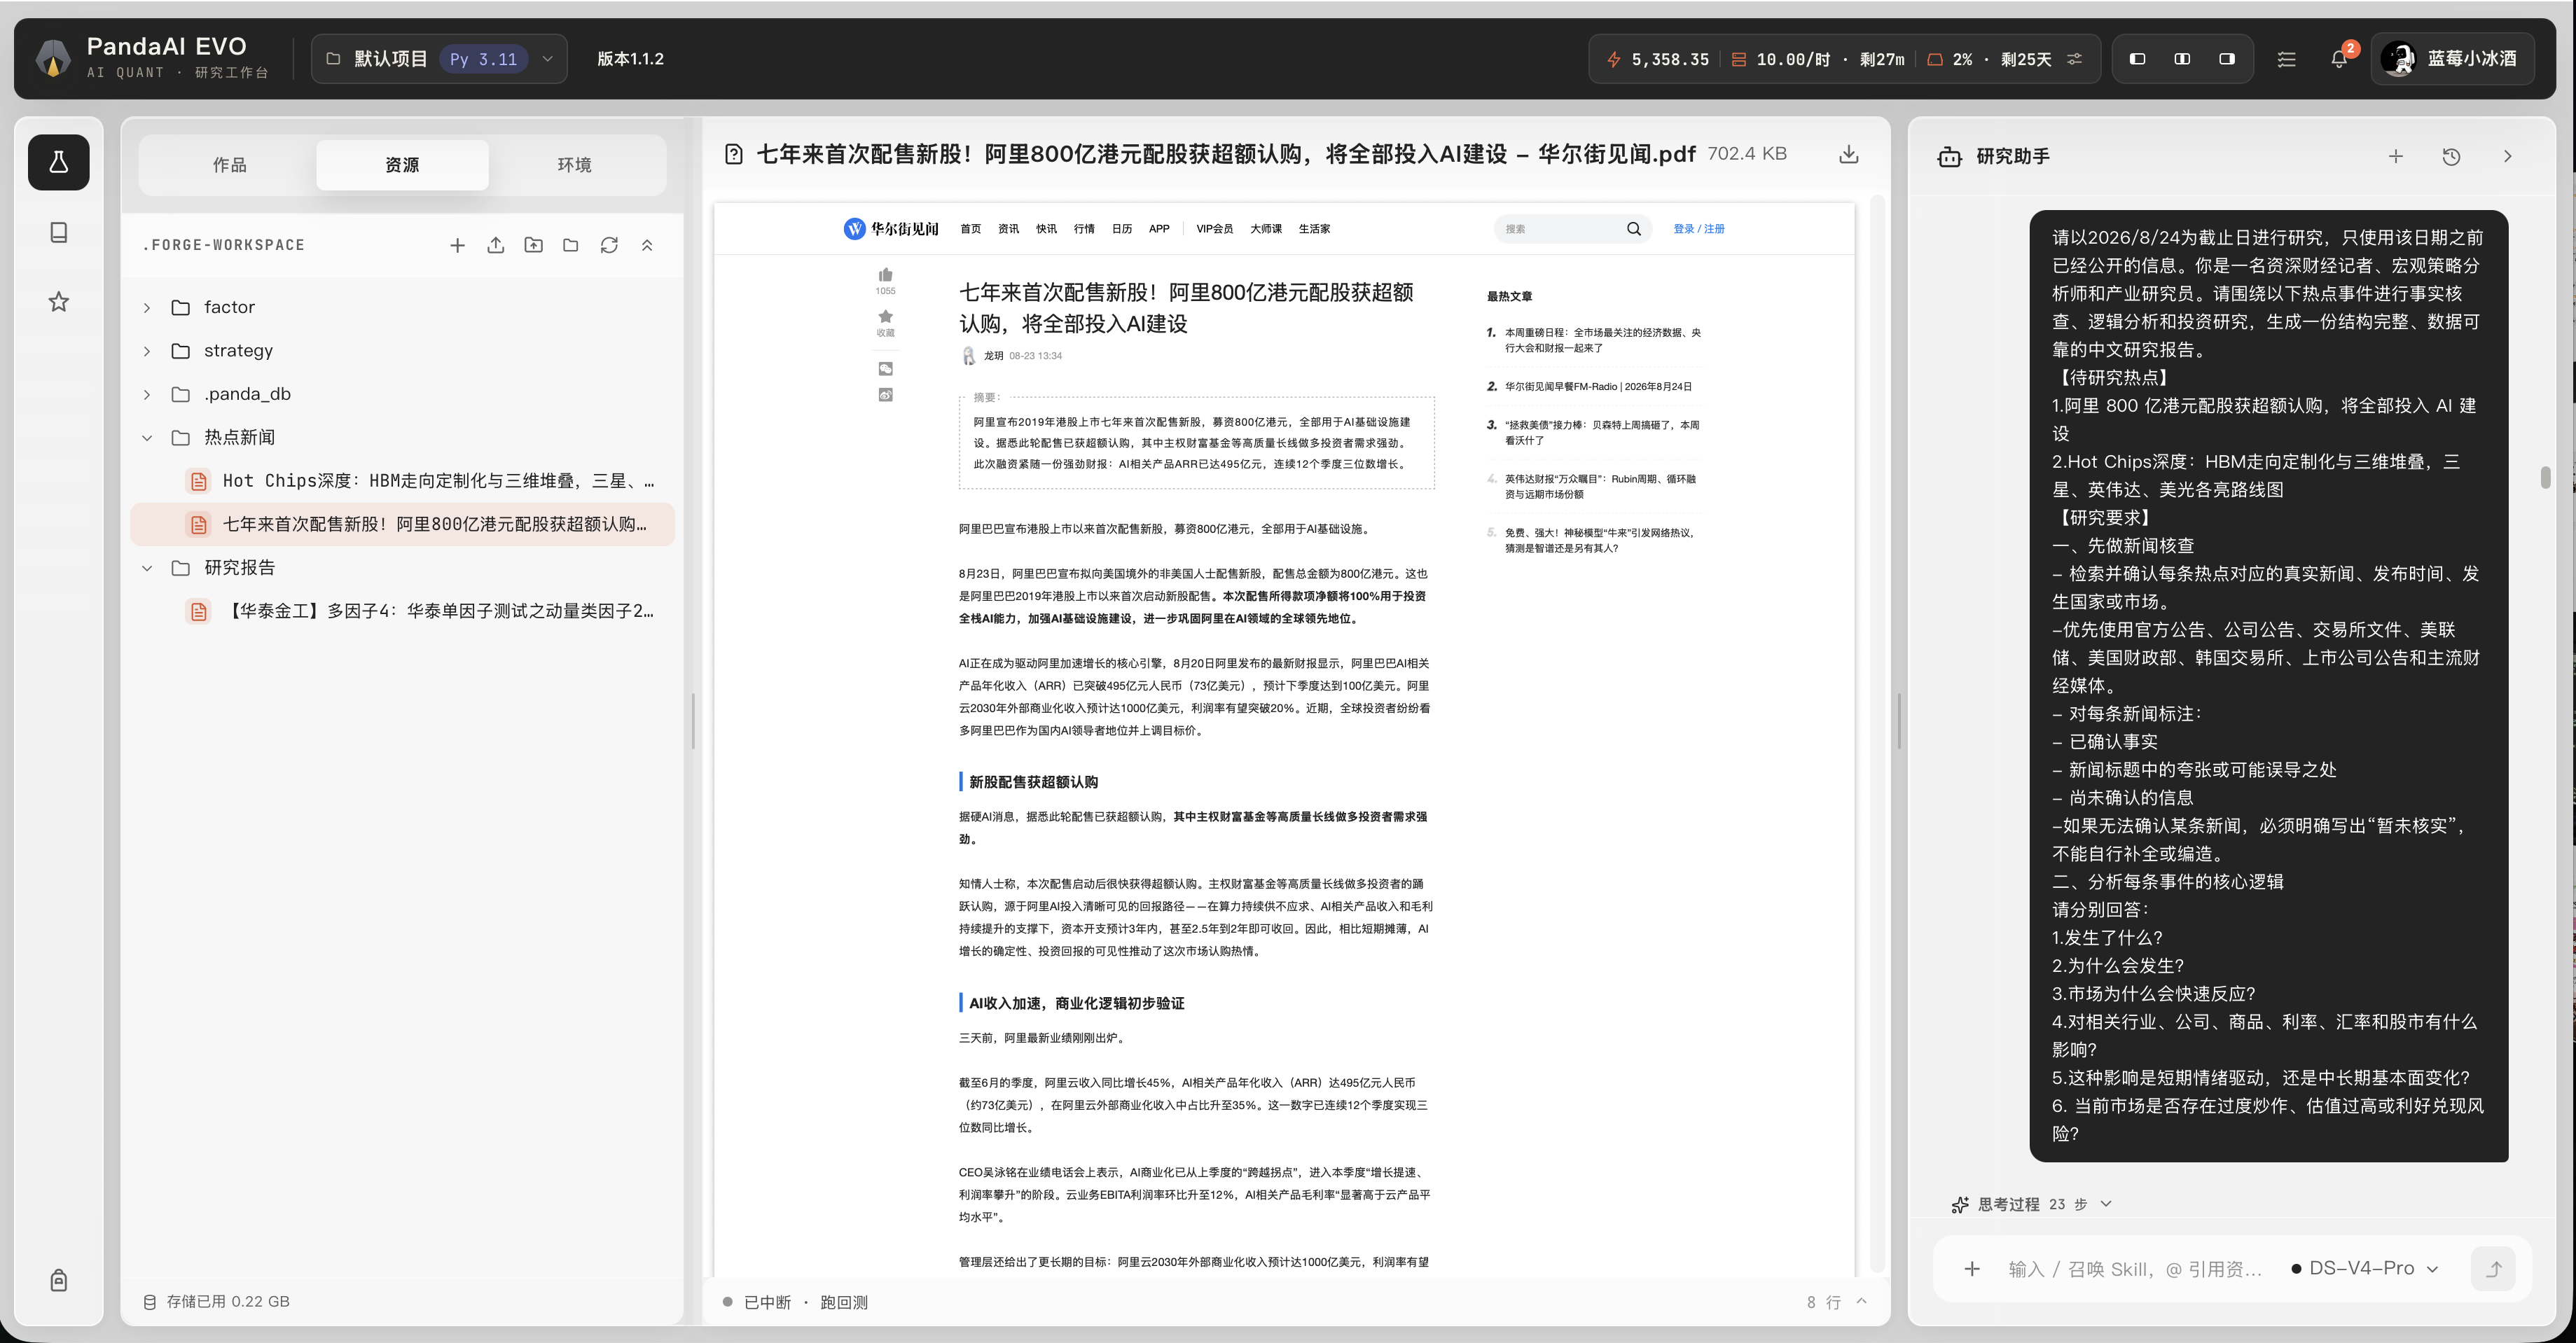Switch to the 资源 tab
Screen dimensions: 2576x1343
point(402,164)
